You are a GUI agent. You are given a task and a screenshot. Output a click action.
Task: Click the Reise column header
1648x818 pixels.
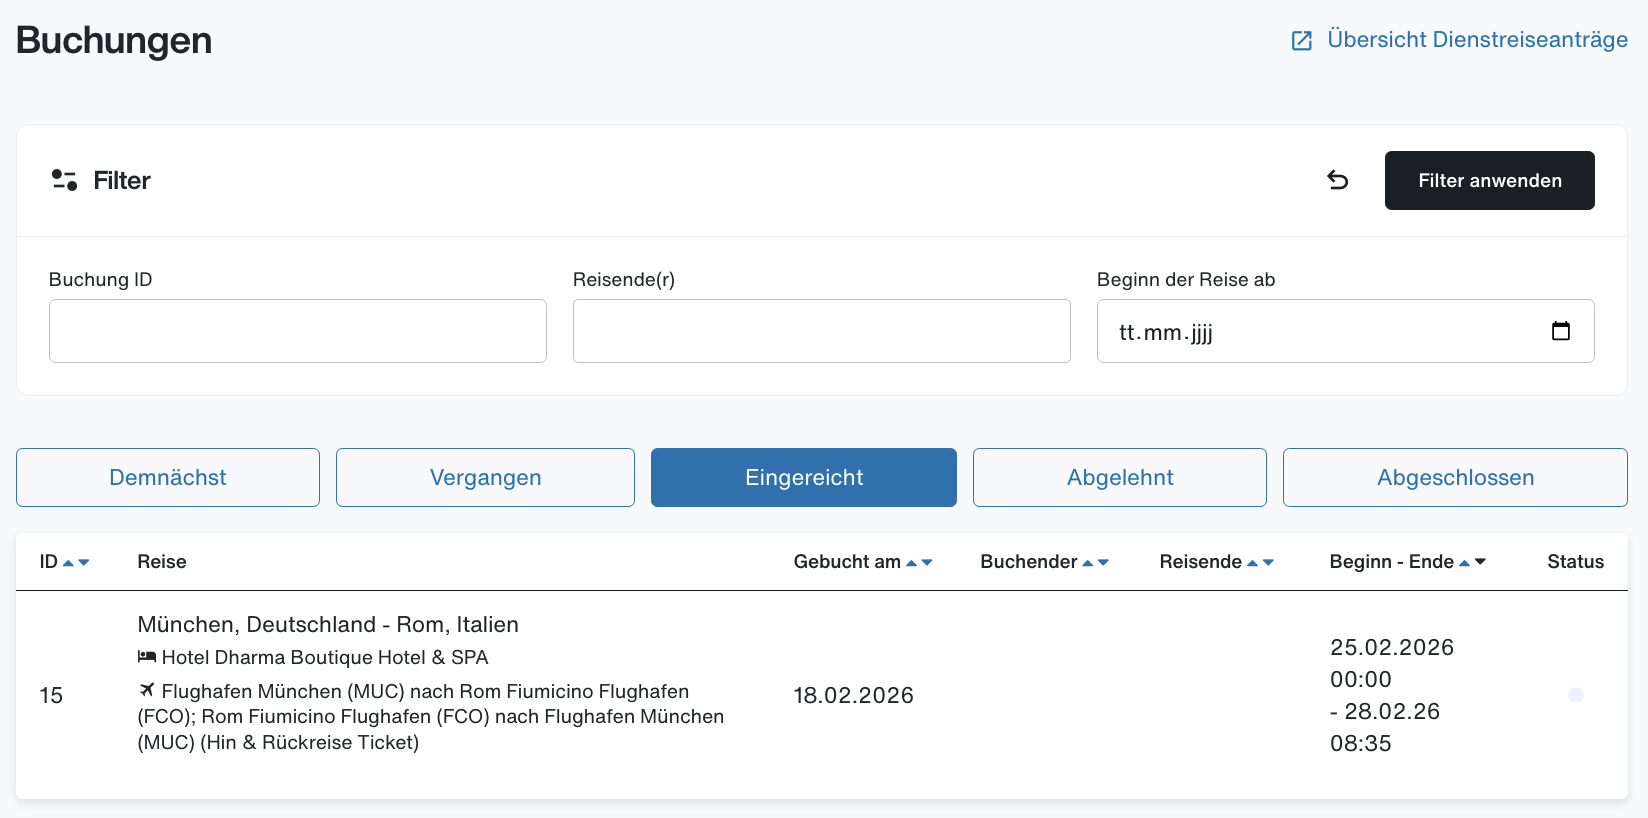[162, 562]
